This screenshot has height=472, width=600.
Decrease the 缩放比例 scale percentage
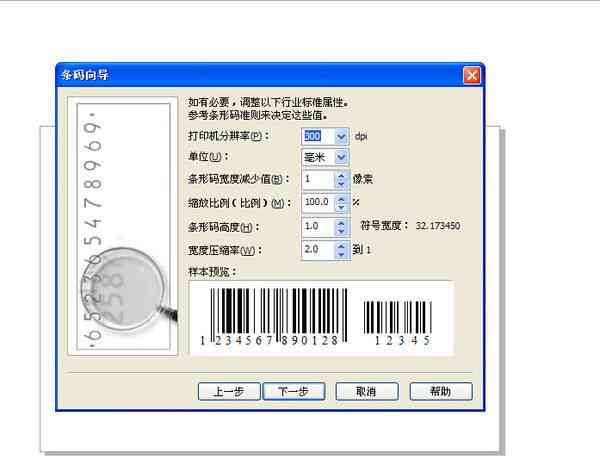click(x=341, y=207)
